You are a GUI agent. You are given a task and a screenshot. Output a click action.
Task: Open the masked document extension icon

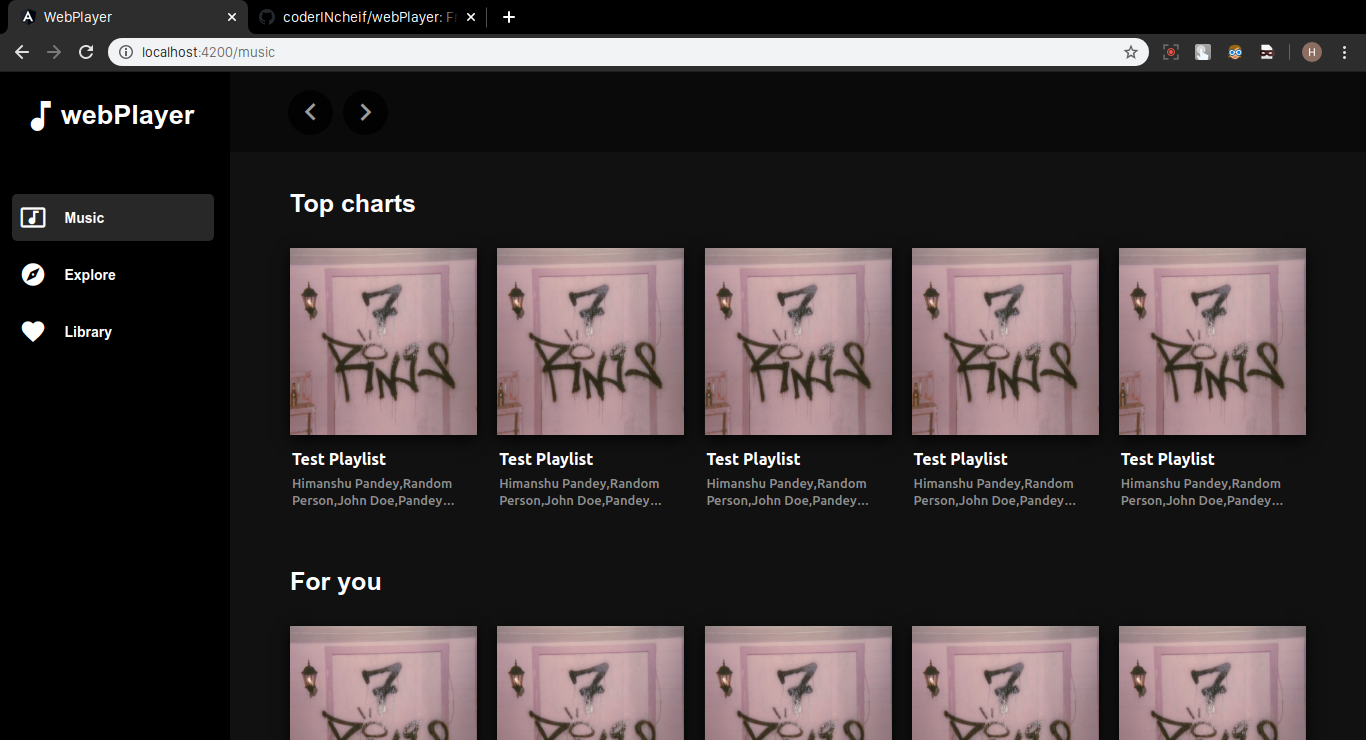coord(1267,52)
